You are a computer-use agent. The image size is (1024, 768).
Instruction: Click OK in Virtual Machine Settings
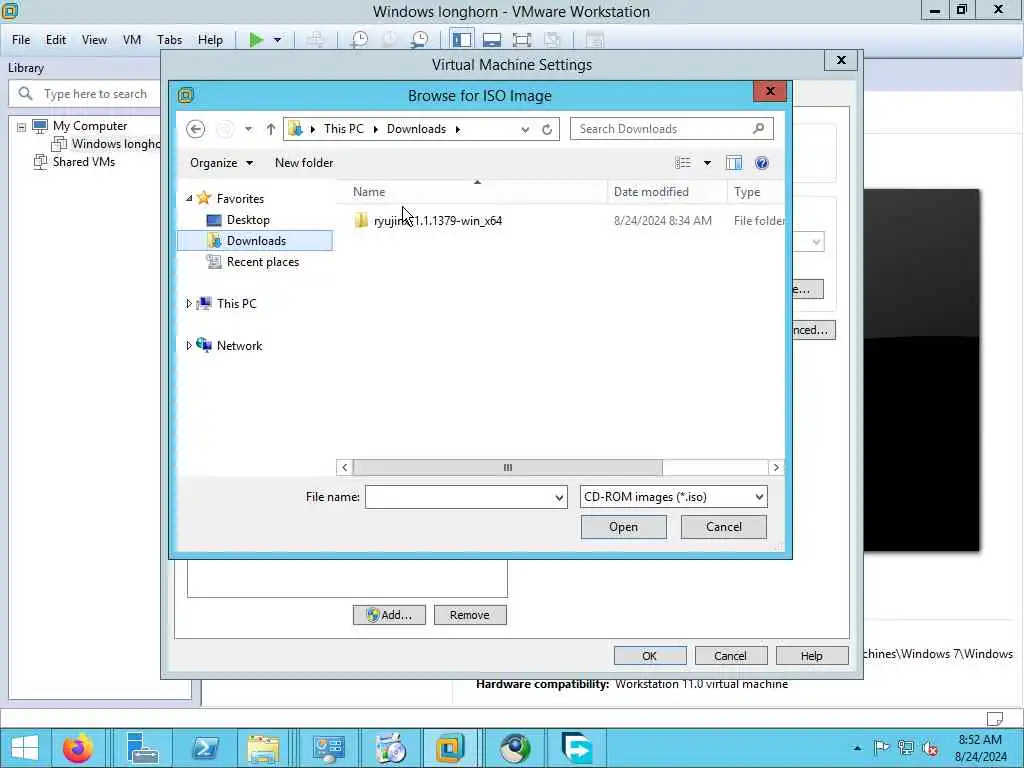click(650, 656)
